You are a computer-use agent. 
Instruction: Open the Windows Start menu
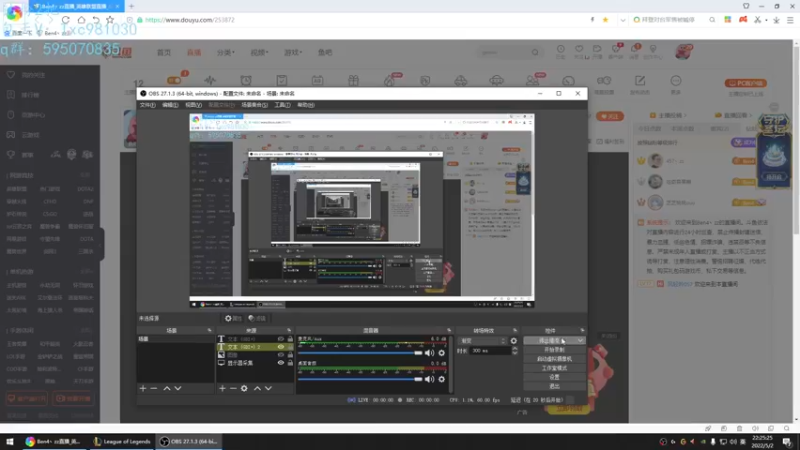(10, 442)
